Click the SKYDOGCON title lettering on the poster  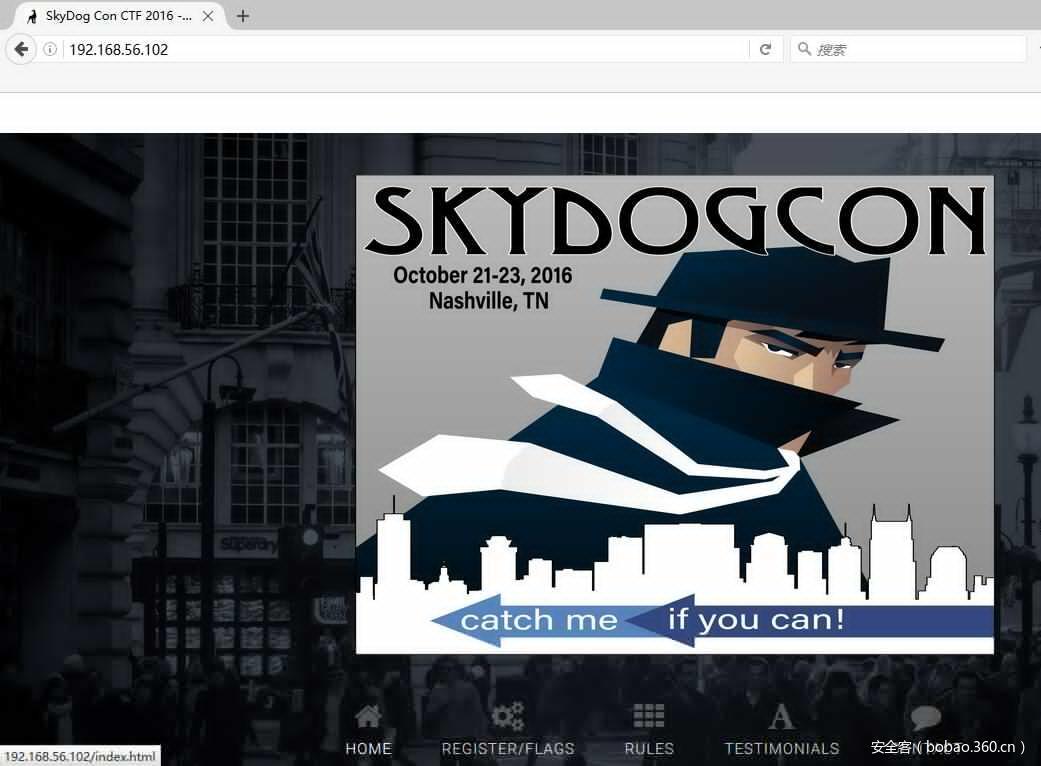tap(675, 220)
